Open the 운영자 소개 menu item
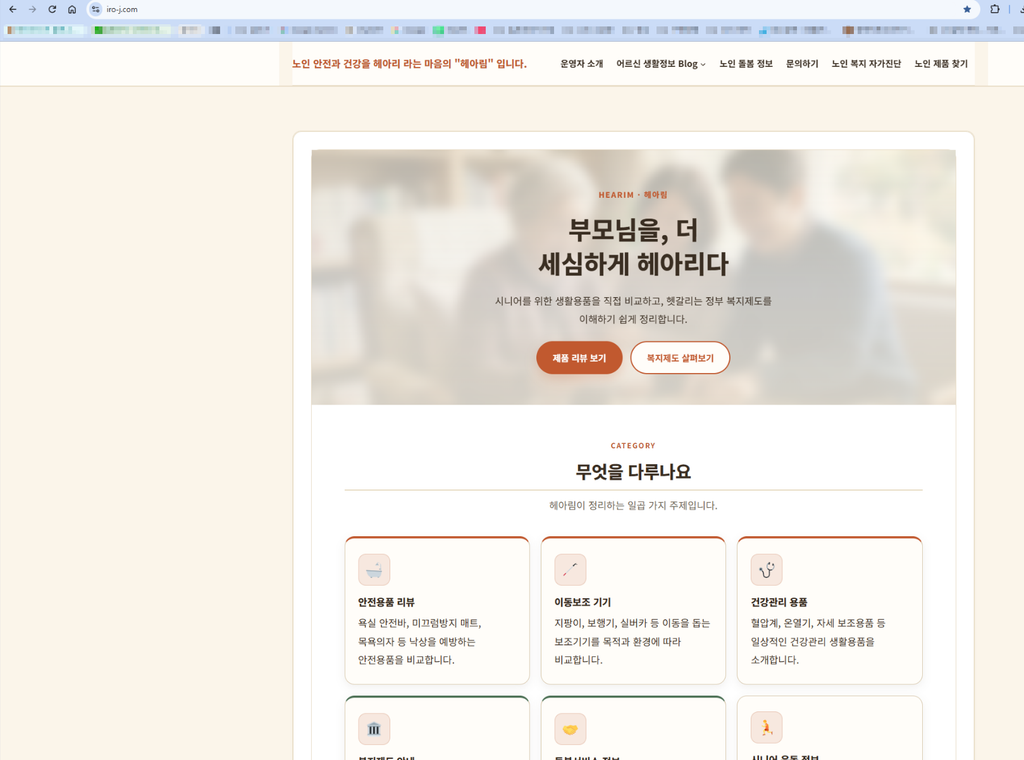This screenshot has width=1024, height=760. 582,64
